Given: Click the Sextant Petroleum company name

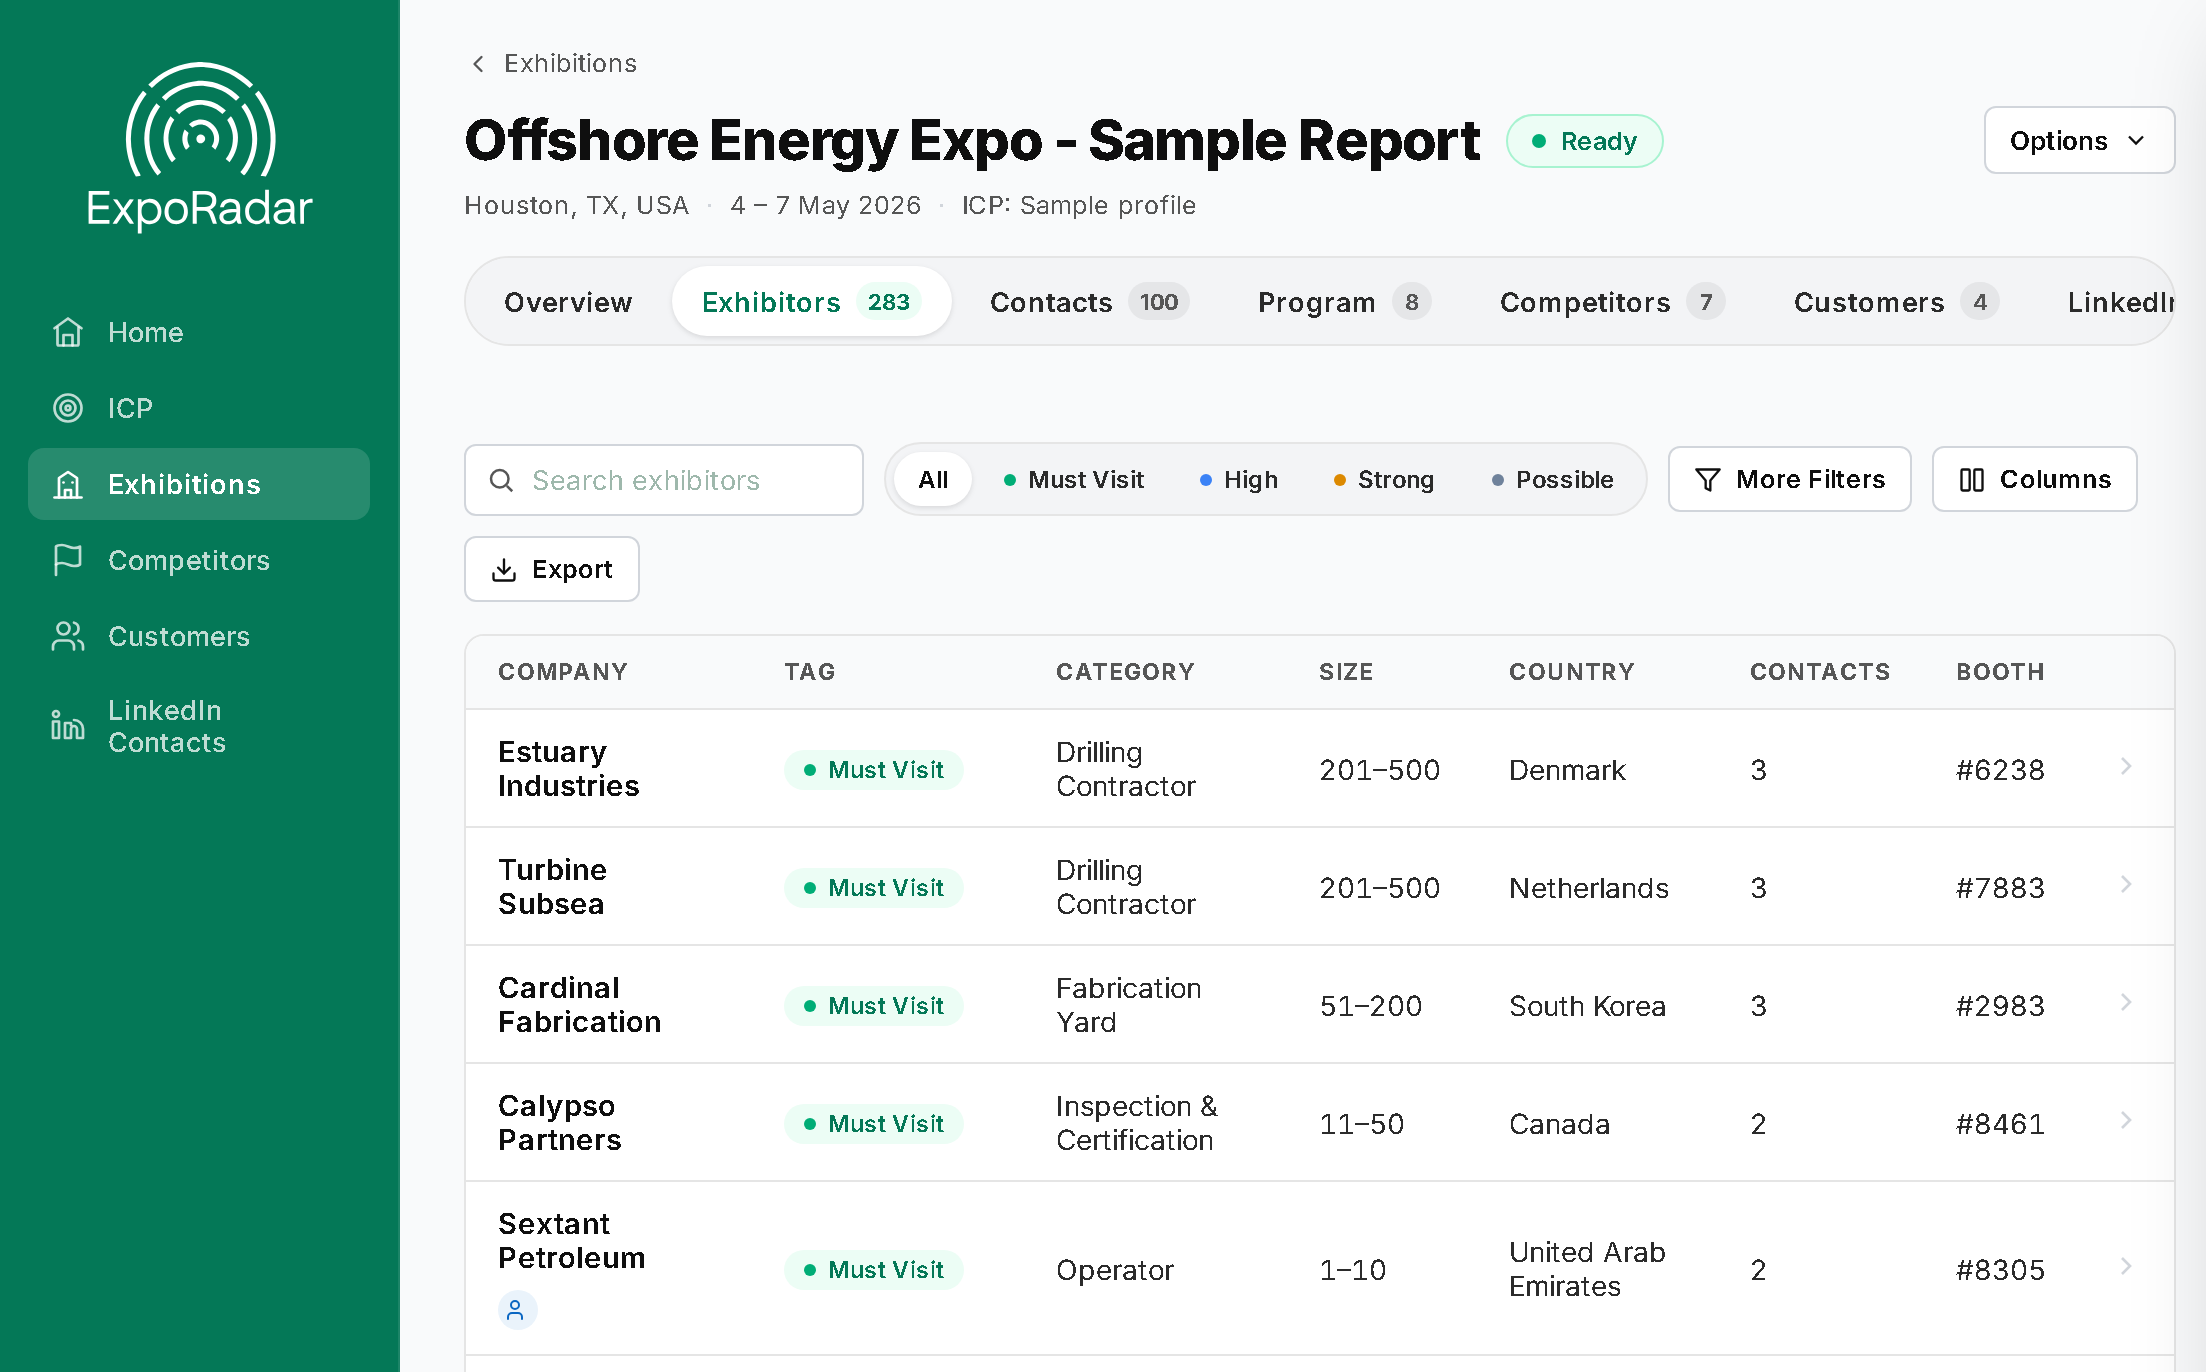Looking at the screenshot, I should [x=572, y=1241].
